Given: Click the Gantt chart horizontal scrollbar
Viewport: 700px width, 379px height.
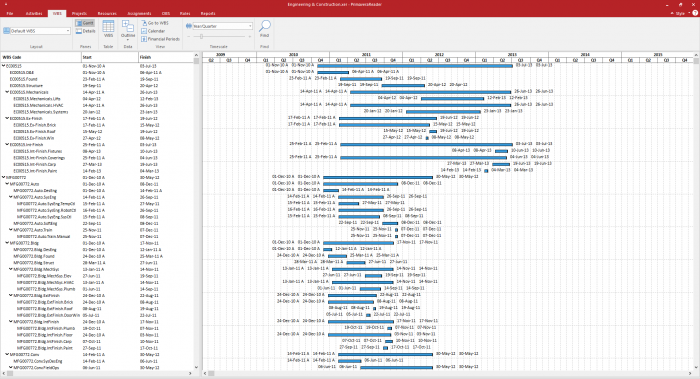Looking at the screenshot, I should [449, 373].
